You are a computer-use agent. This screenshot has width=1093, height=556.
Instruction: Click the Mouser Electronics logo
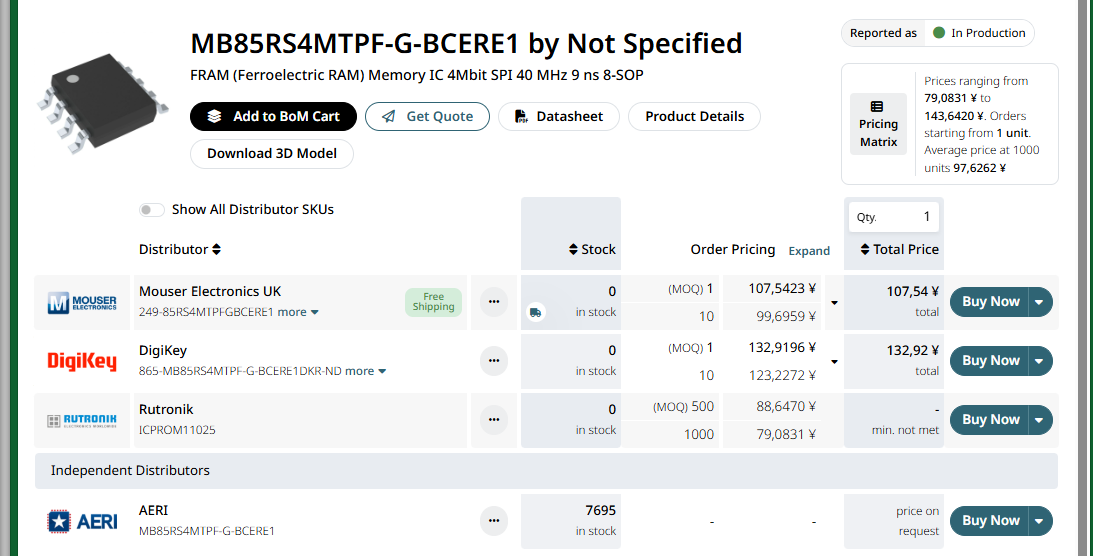tap(82, 302)
